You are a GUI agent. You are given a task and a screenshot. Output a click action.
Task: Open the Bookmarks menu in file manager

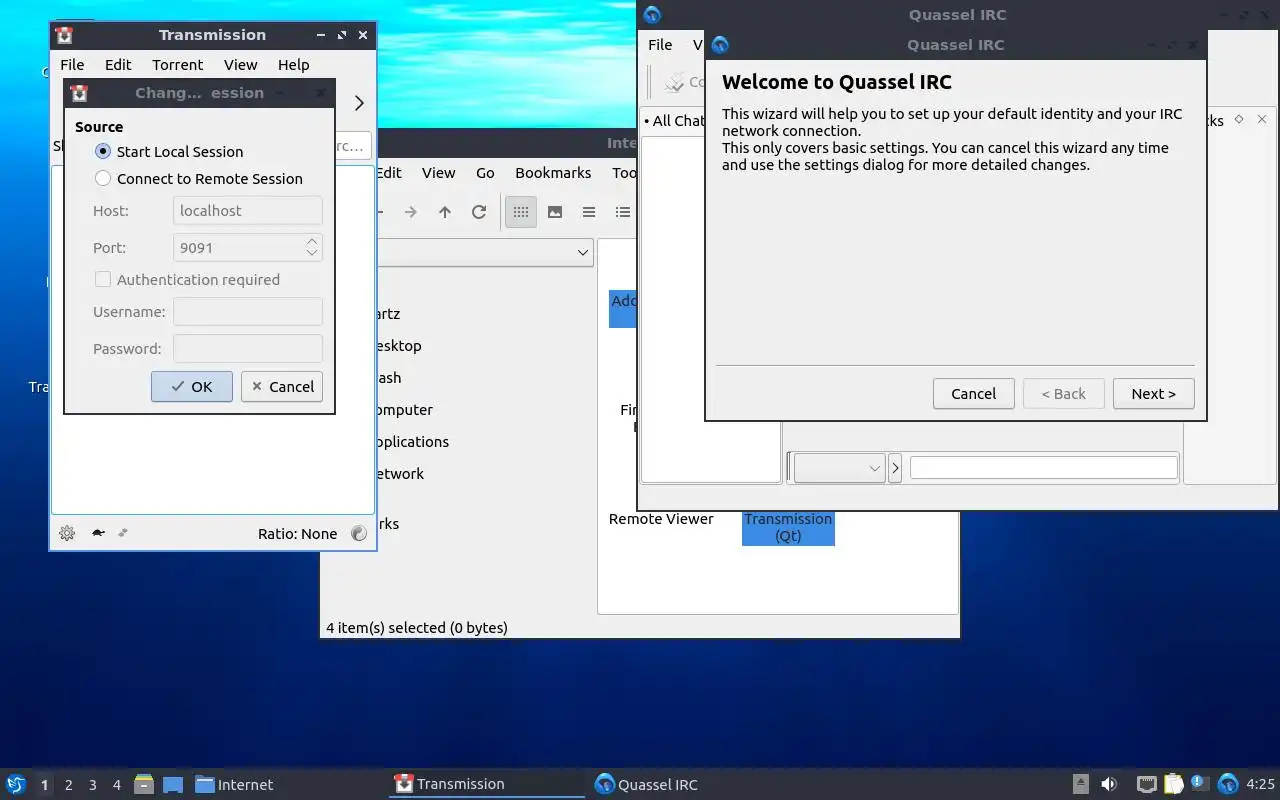click(553, 173)
